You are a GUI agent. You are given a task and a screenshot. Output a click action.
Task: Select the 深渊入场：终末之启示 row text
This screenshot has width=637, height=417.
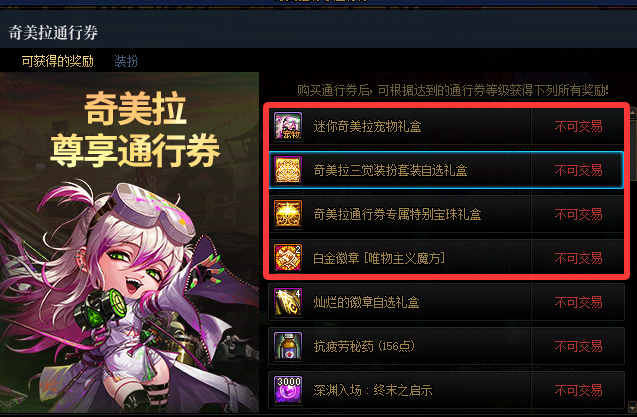point(373,390)
